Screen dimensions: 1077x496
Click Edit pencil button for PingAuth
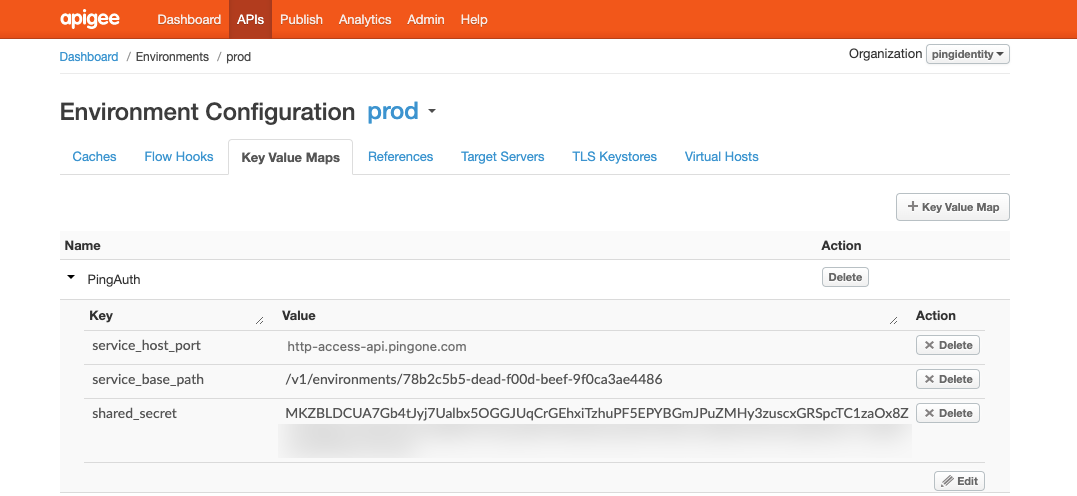(x=958, y=481)
